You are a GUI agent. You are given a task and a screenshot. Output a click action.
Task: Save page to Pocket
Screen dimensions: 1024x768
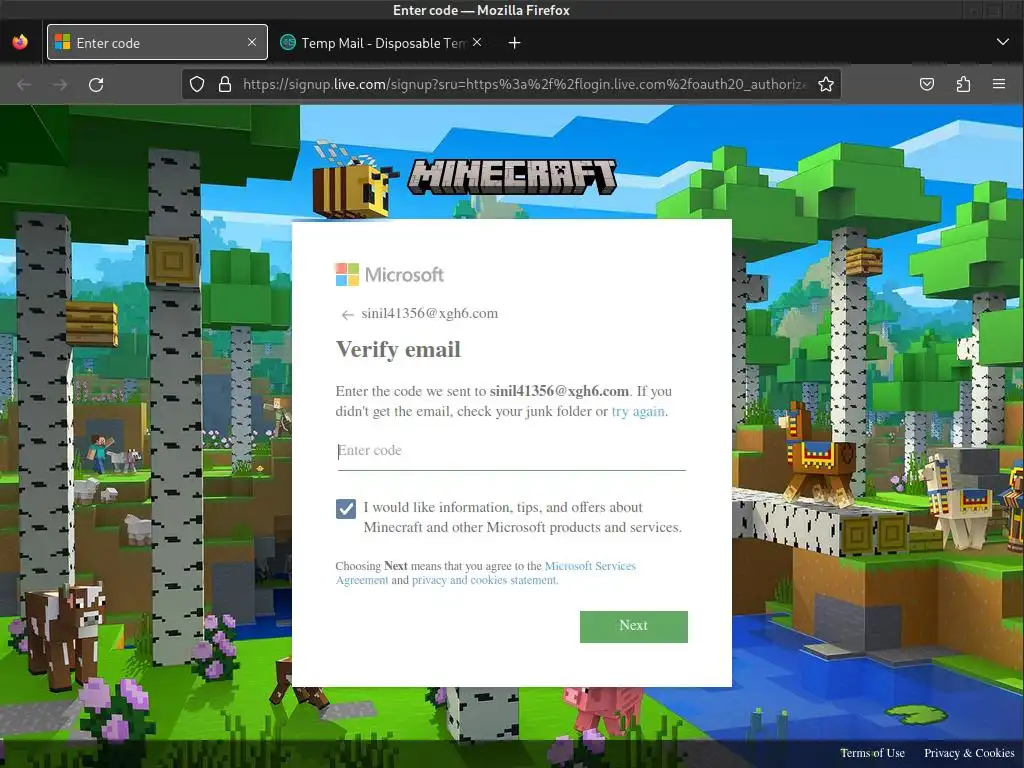927,84
